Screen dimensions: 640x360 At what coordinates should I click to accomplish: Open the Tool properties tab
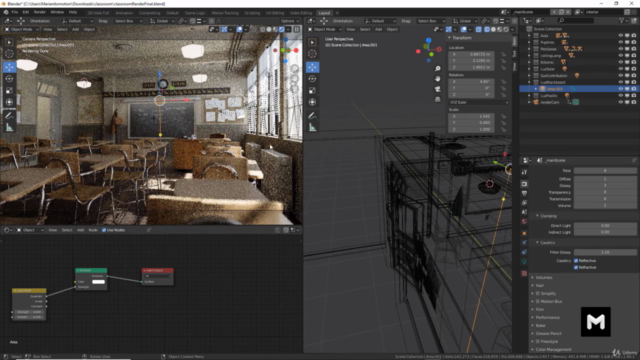tap(524, 172)
